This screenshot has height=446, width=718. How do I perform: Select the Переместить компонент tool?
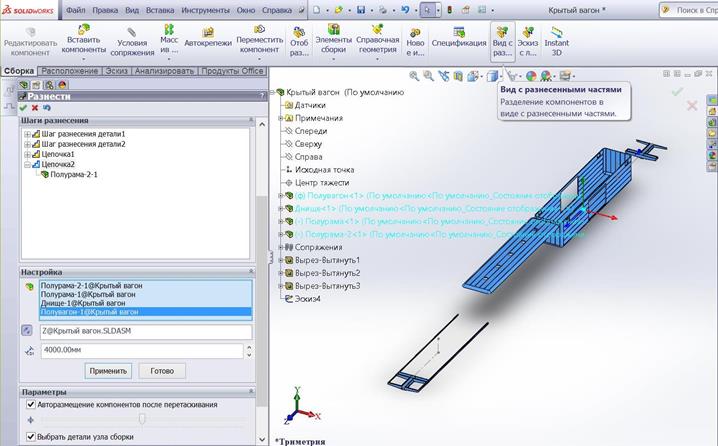tap(258, 37)
